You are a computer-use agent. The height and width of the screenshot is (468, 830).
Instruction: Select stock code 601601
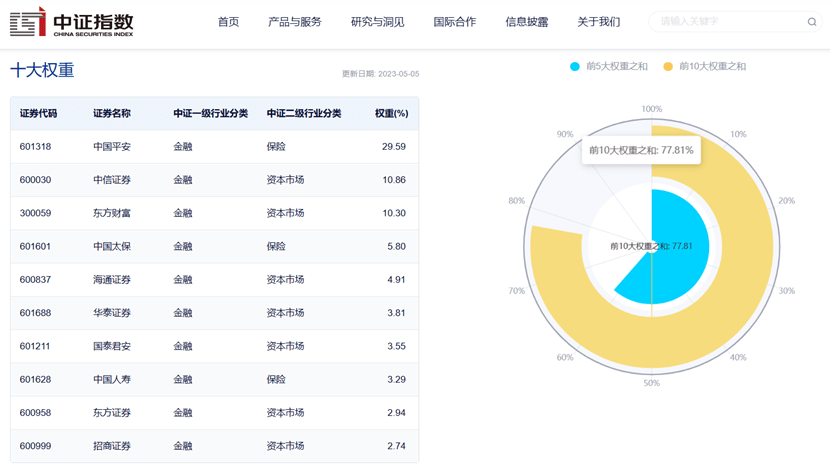(35, 247)
